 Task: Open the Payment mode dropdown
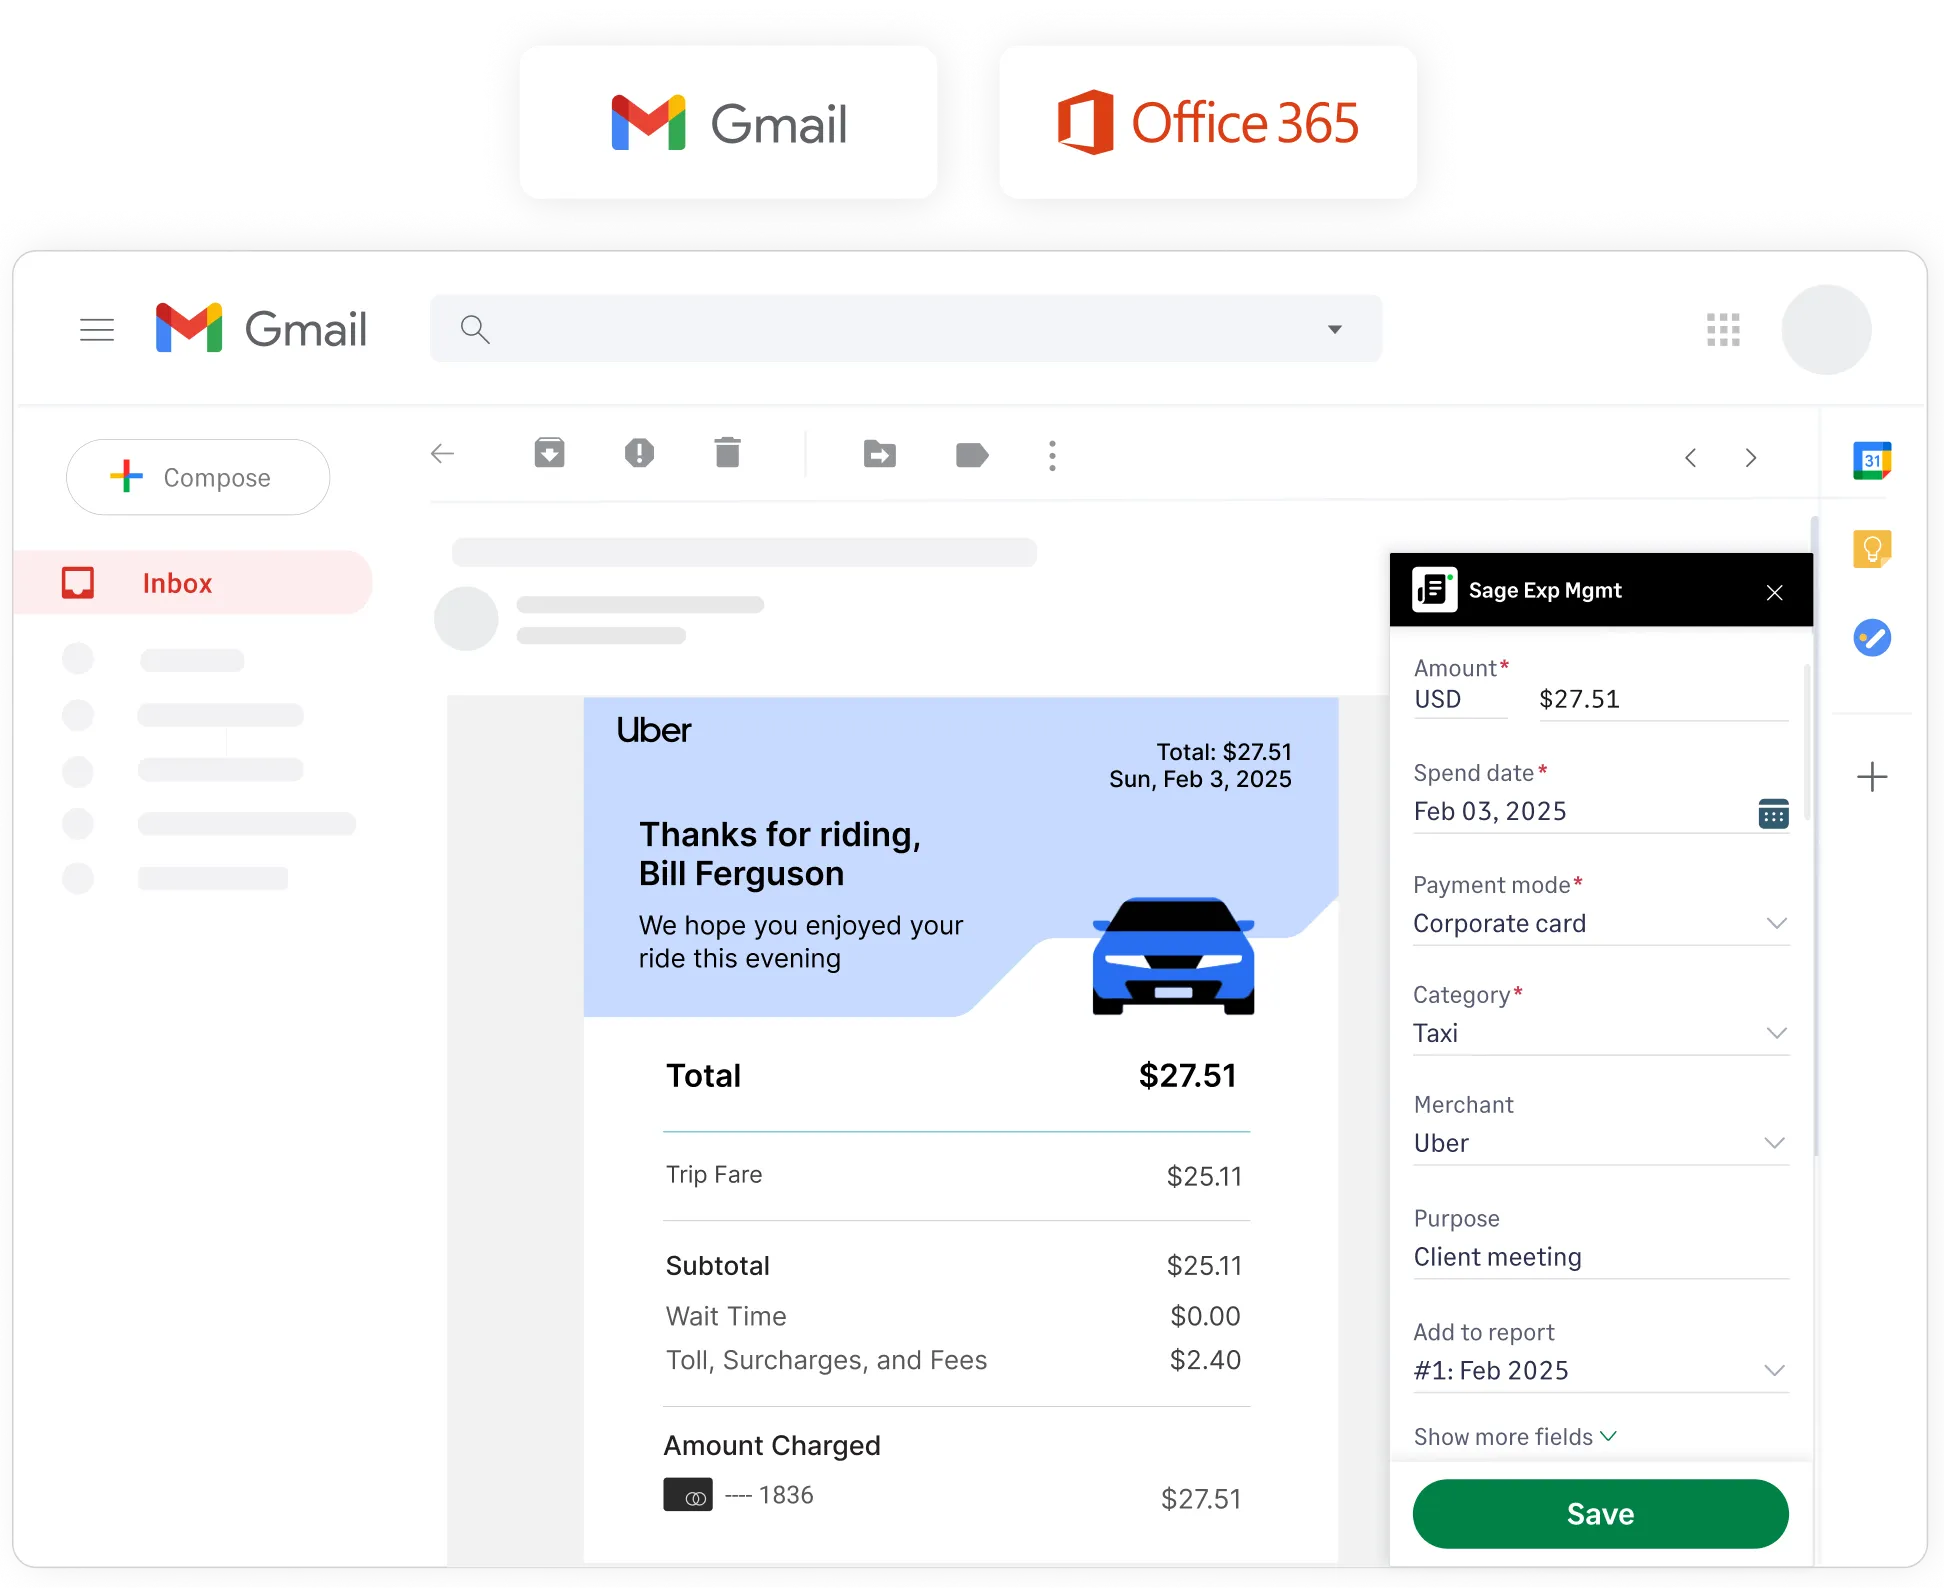[1776, 923]
